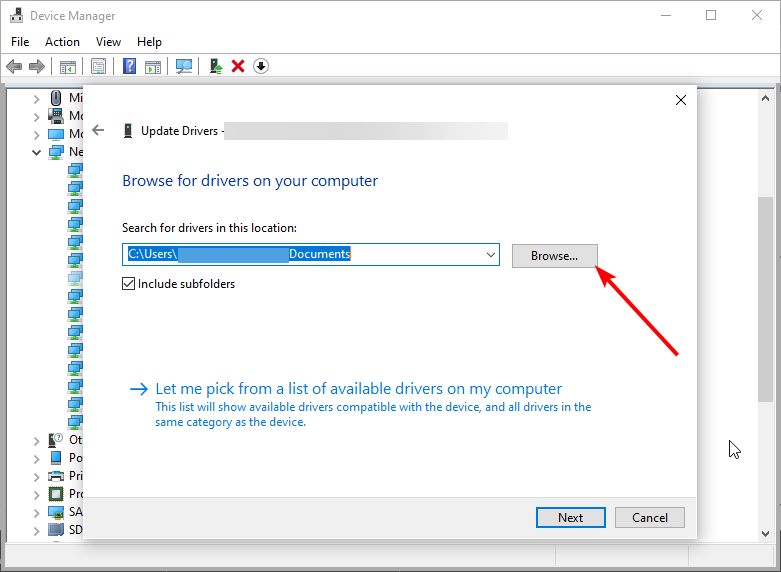Click the red X Uninstall device icon
The width and height of the screenshot is (781, 572).
238,66
